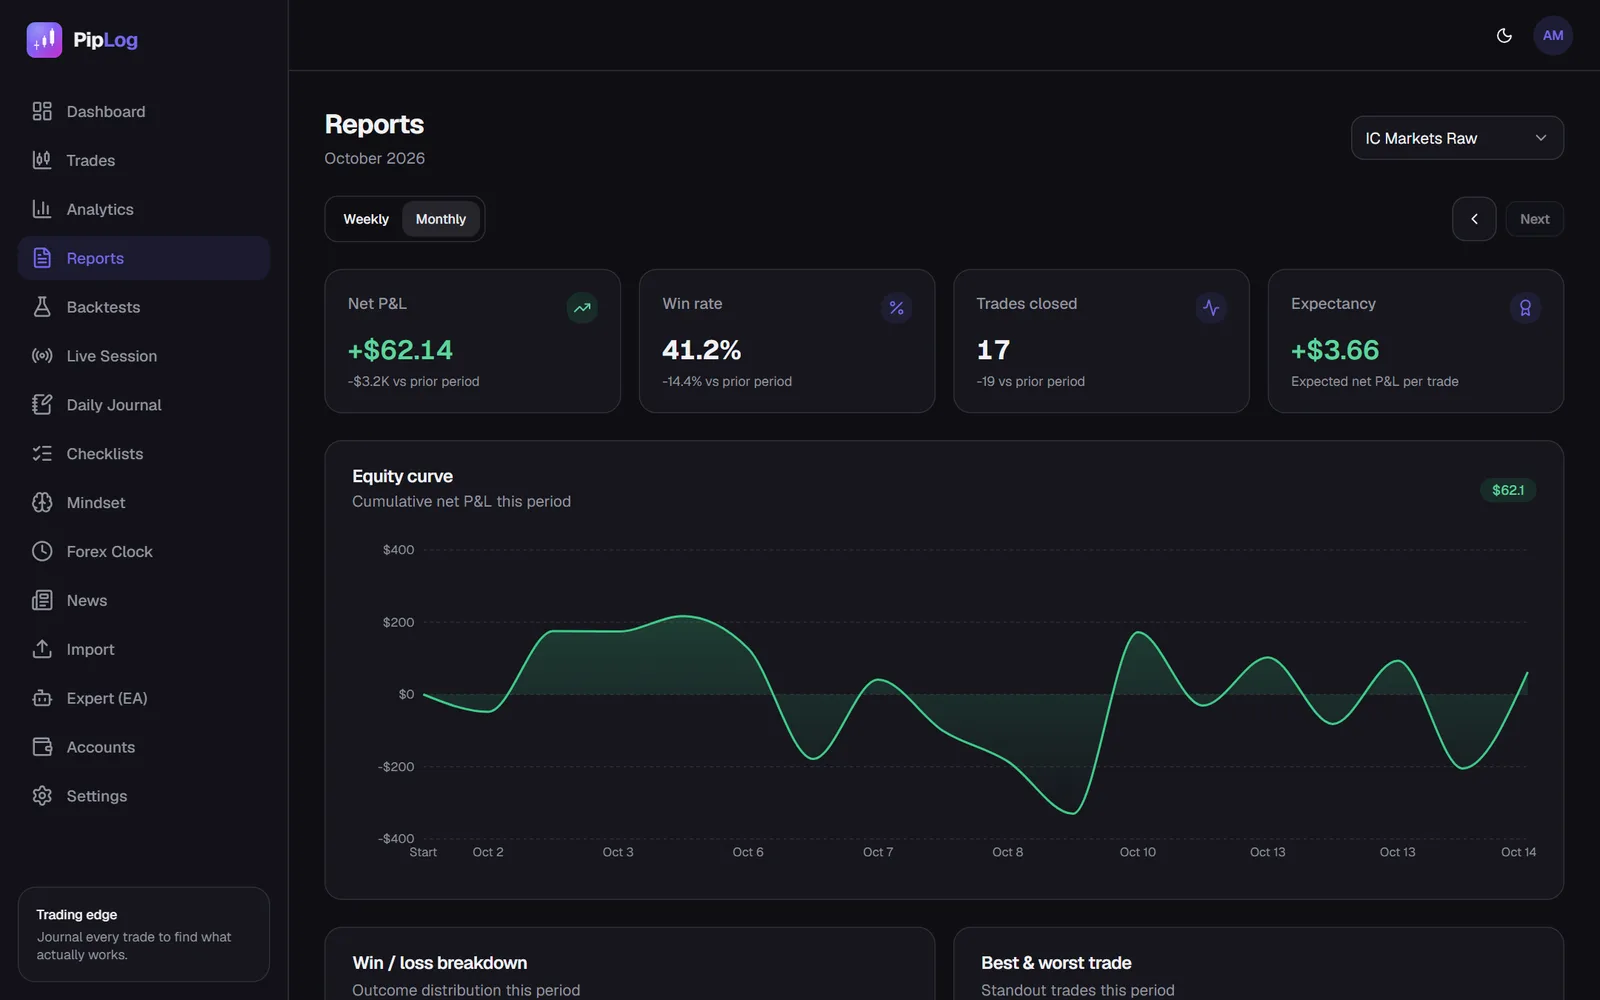The image size is (1600, 1000).
Task: Click the Next period button
Action: point(1535,219)
